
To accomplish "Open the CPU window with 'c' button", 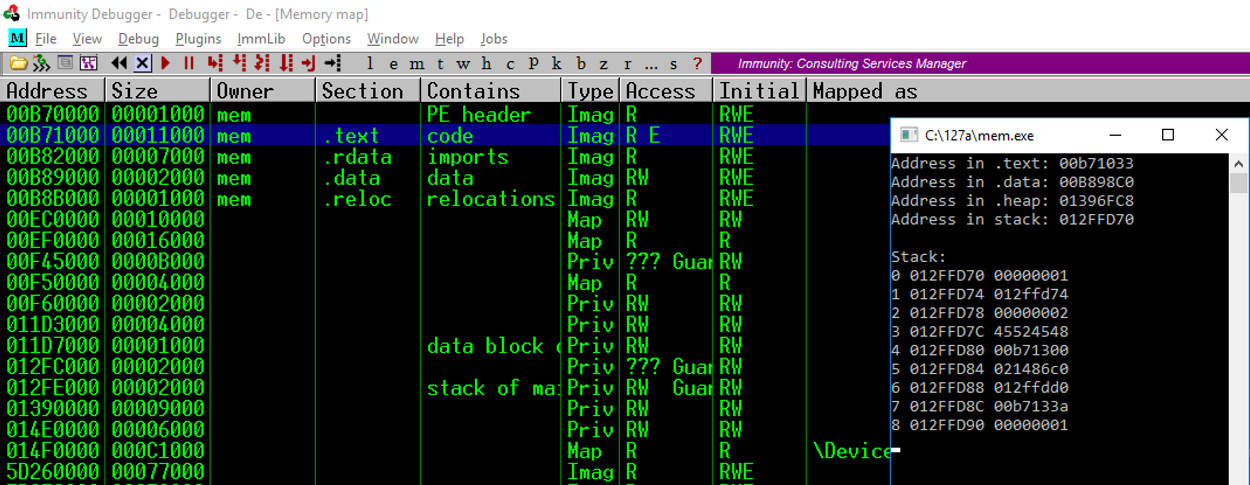I will [510, 63].
